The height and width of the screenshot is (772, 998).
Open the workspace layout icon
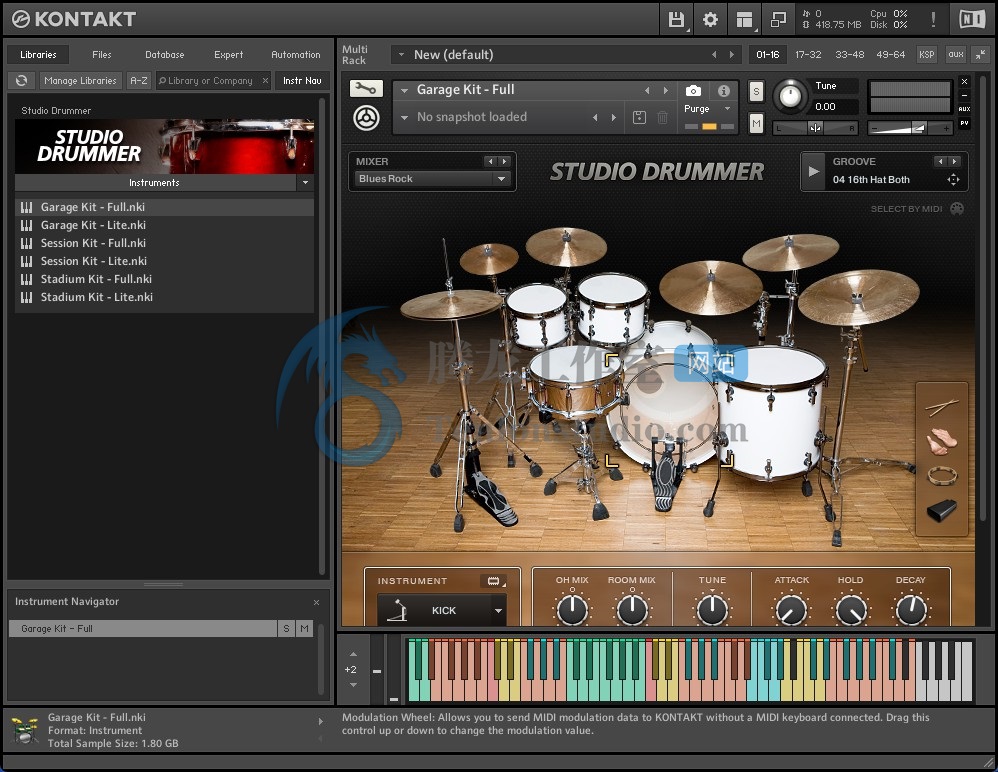click(x=744, y=20)
